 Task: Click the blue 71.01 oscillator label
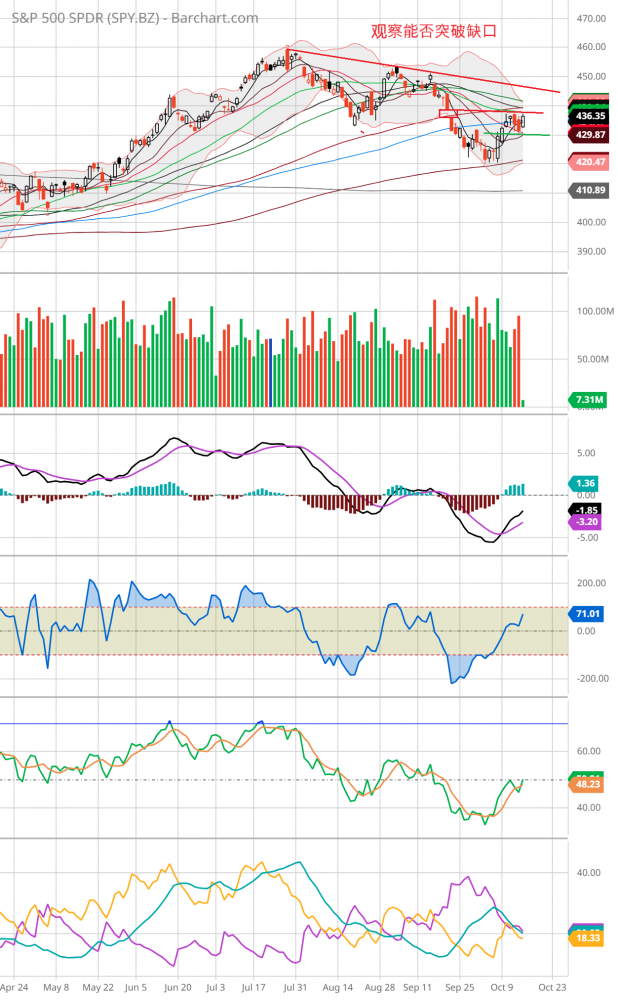[x=587, y=613]
